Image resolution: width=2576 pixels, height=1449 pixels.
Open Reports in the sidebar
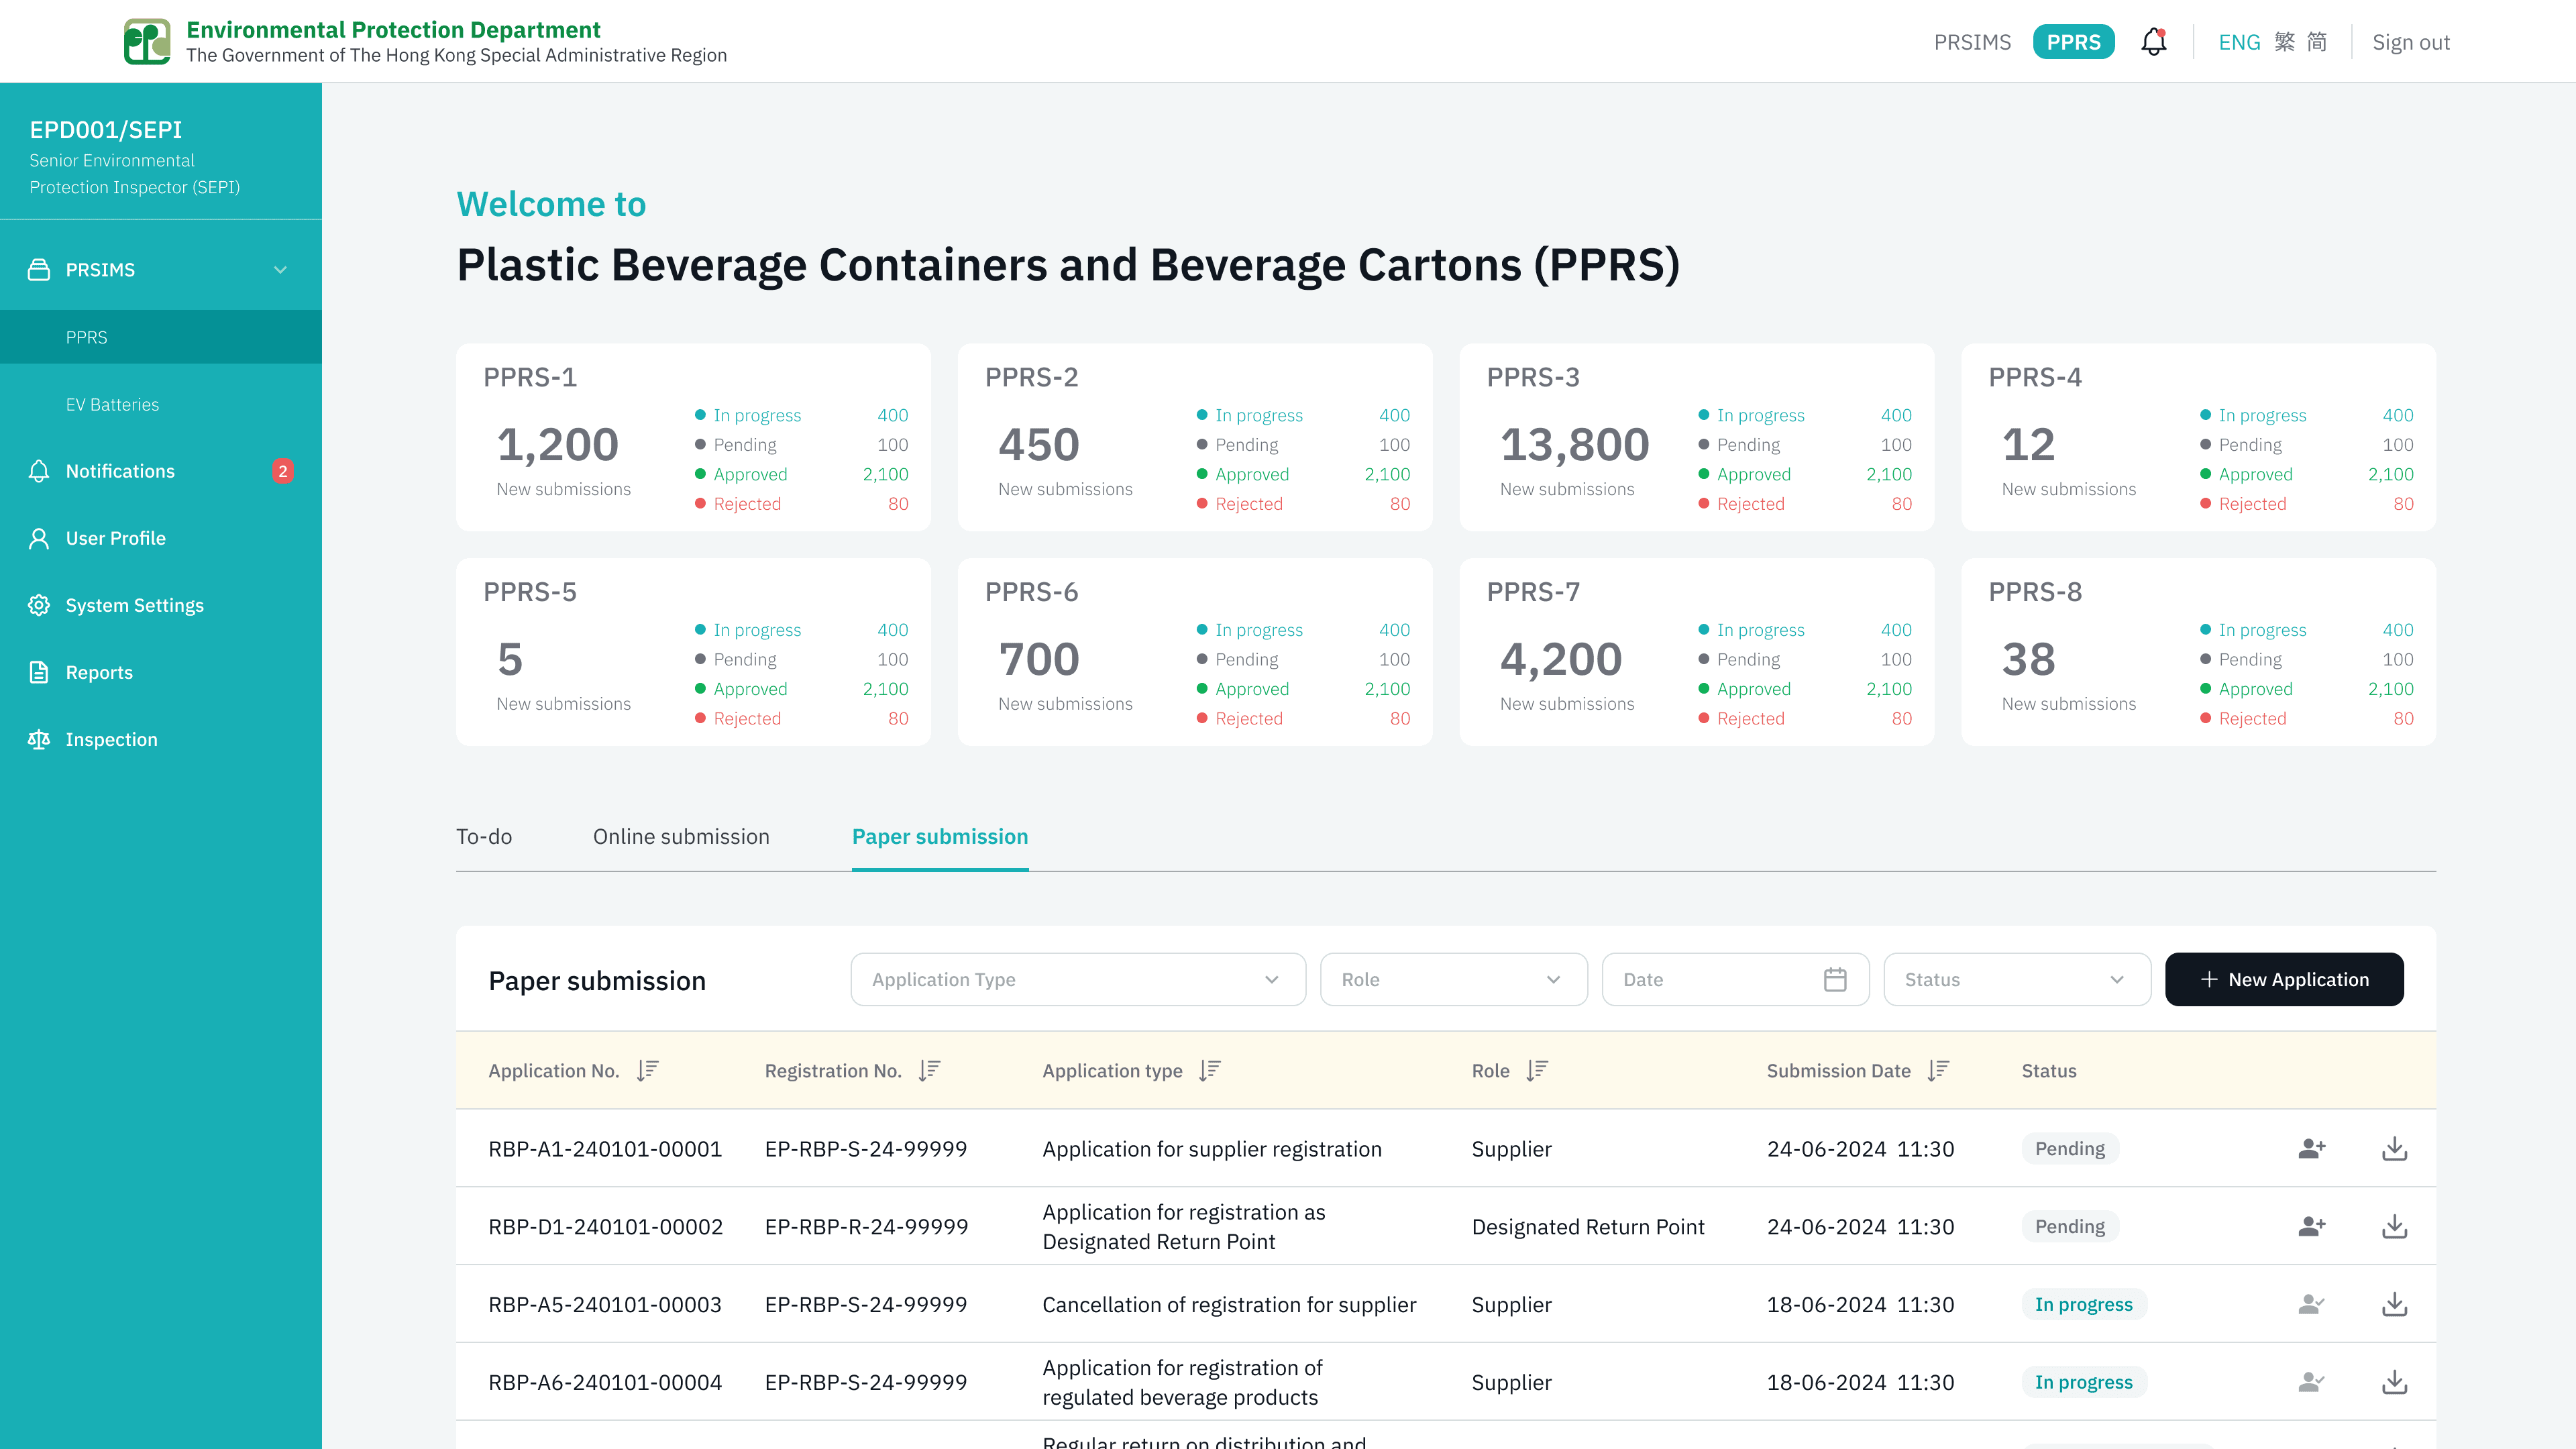point(99,672)
